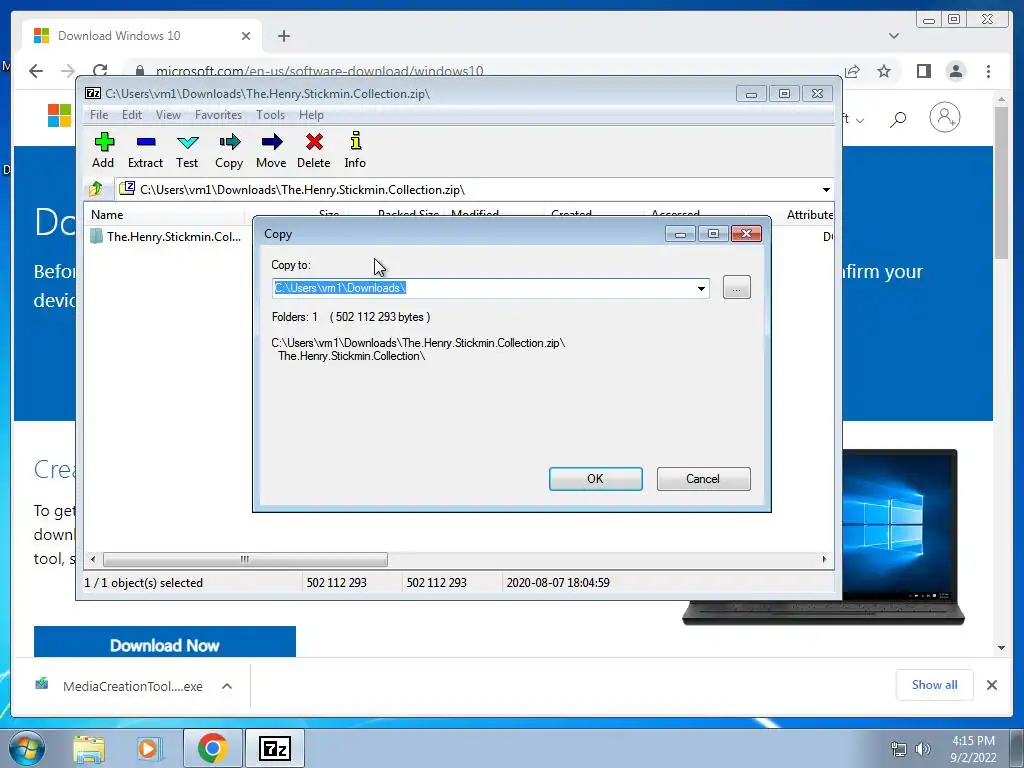The width and height of the screenshot is (1024, 768).
Task: Open the Edit menu in 7-Zip
Action: (x=132, y=115)
